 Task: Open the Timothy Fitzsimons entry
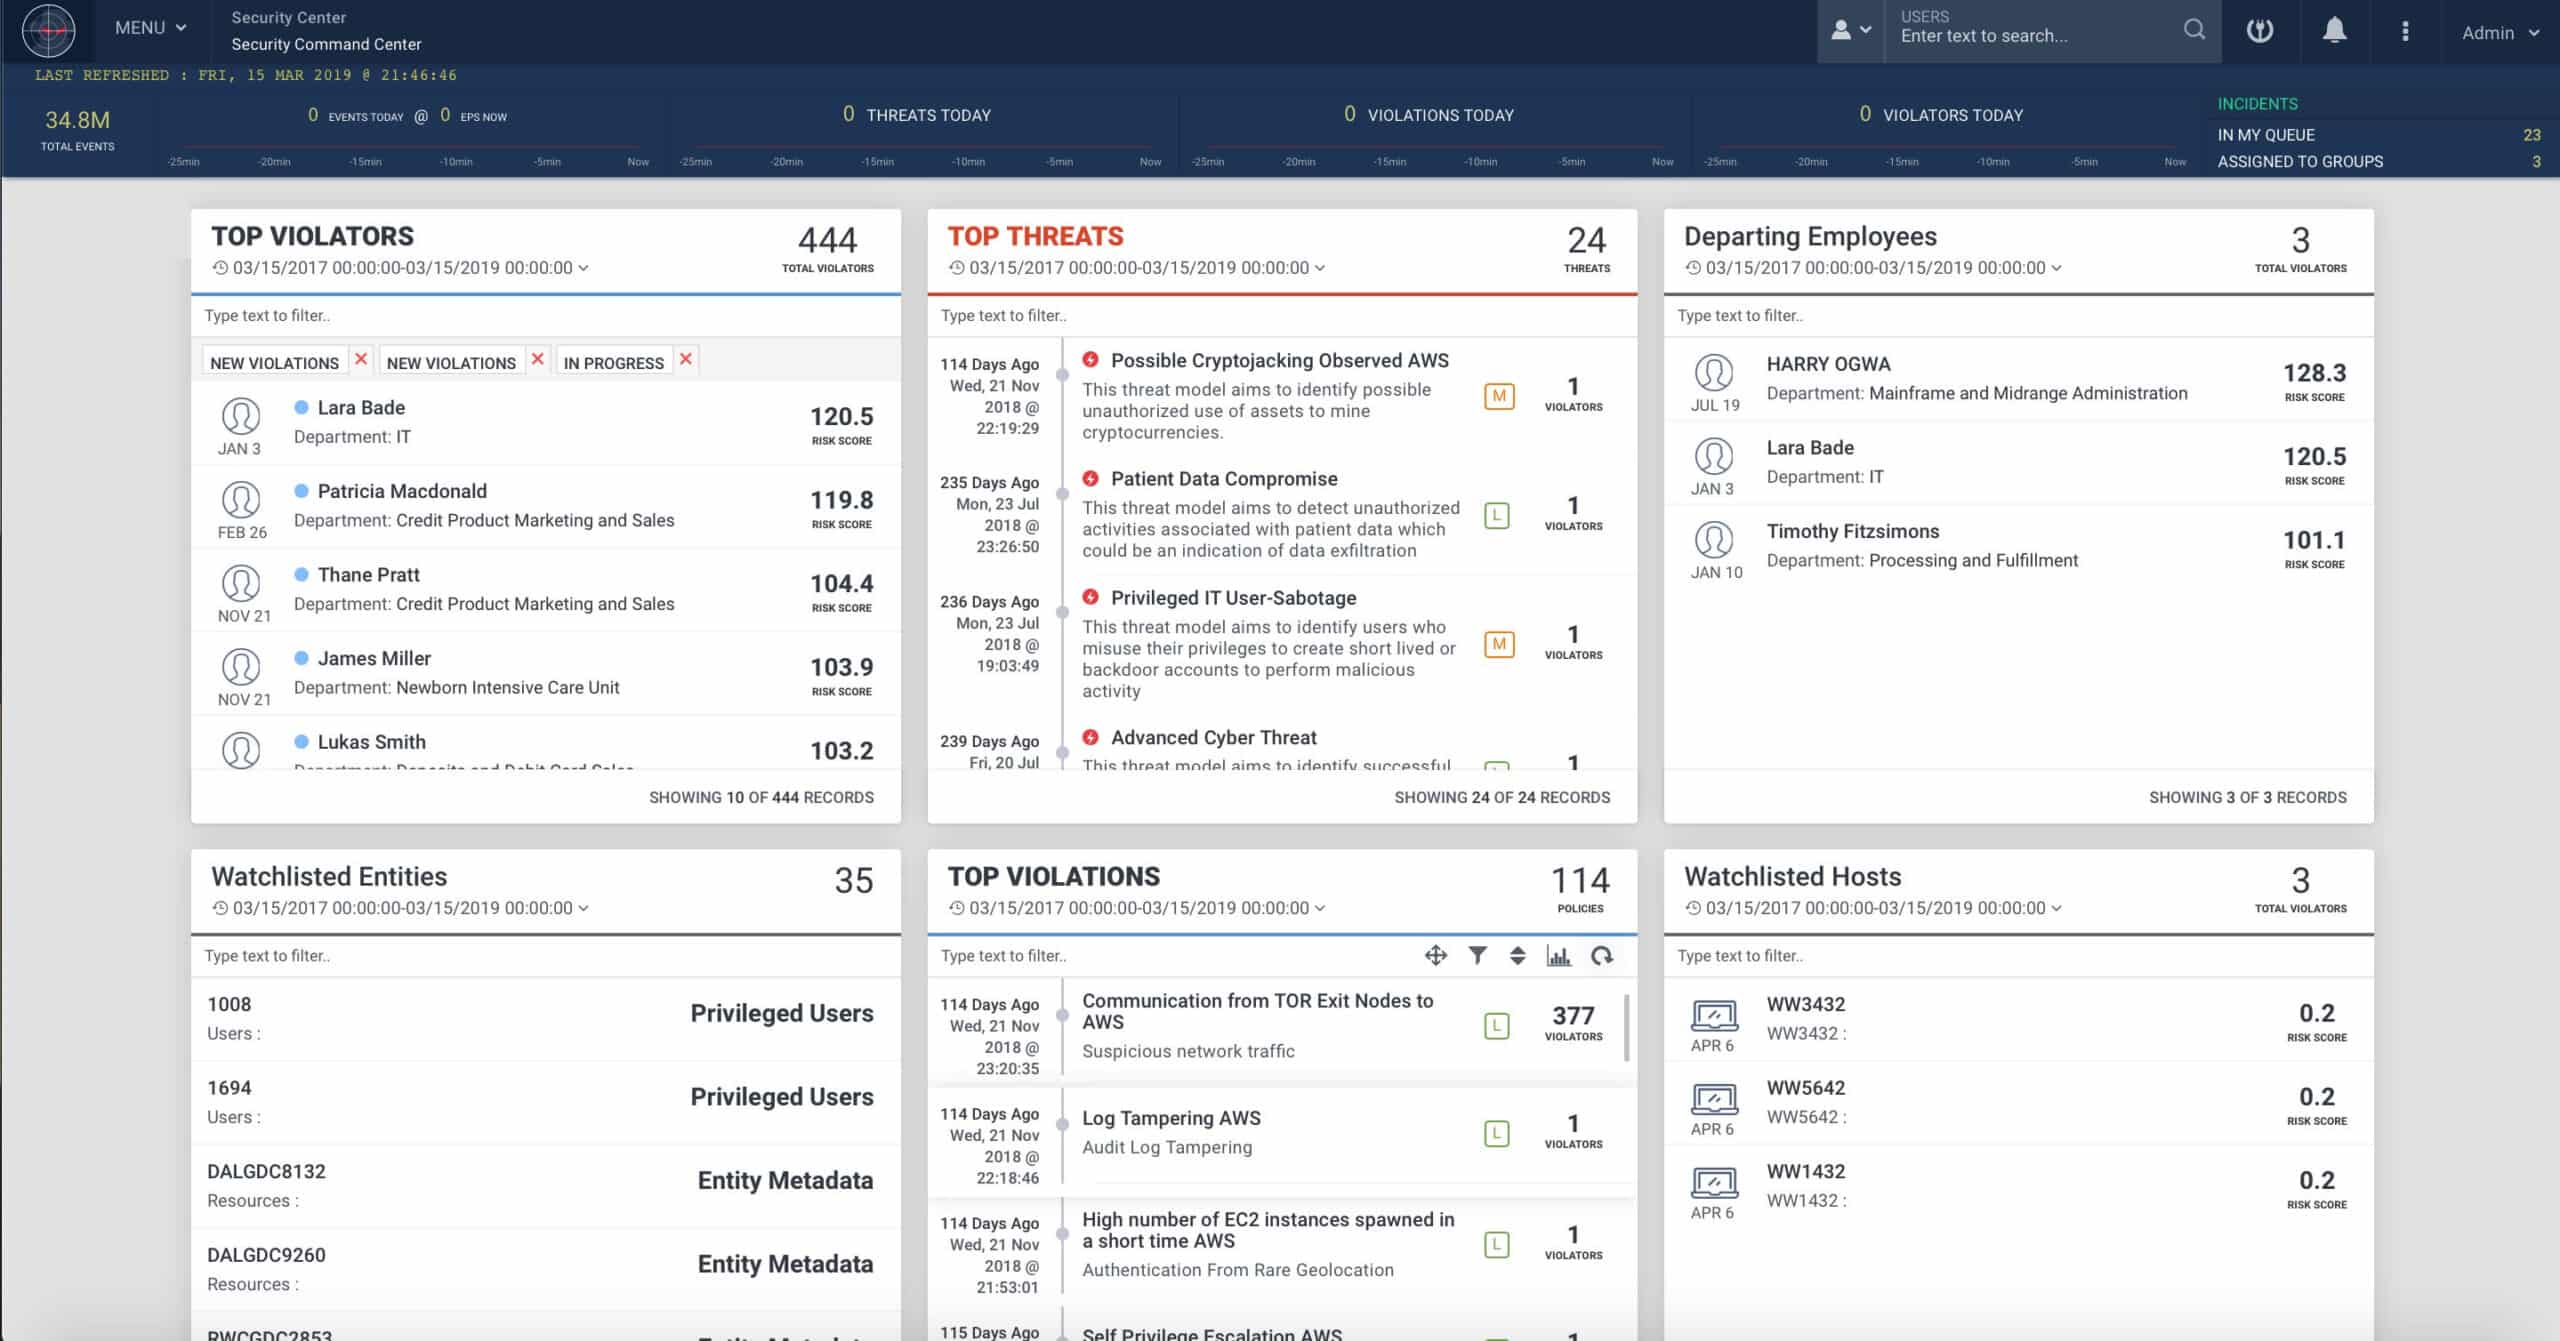[2018, 546]
